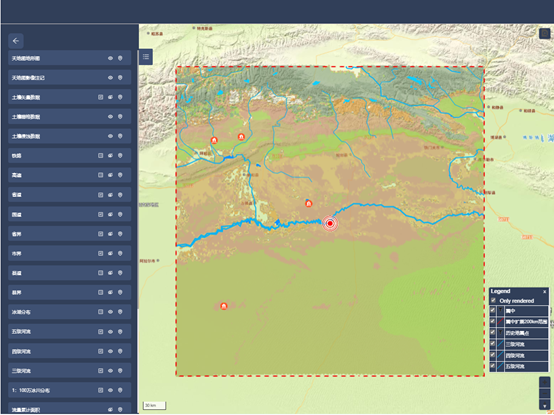The height and width of the screenshot is (415, 554).
Task: Click blue line swatch for 五级河流 in Legend
Action: pos(500,366)
